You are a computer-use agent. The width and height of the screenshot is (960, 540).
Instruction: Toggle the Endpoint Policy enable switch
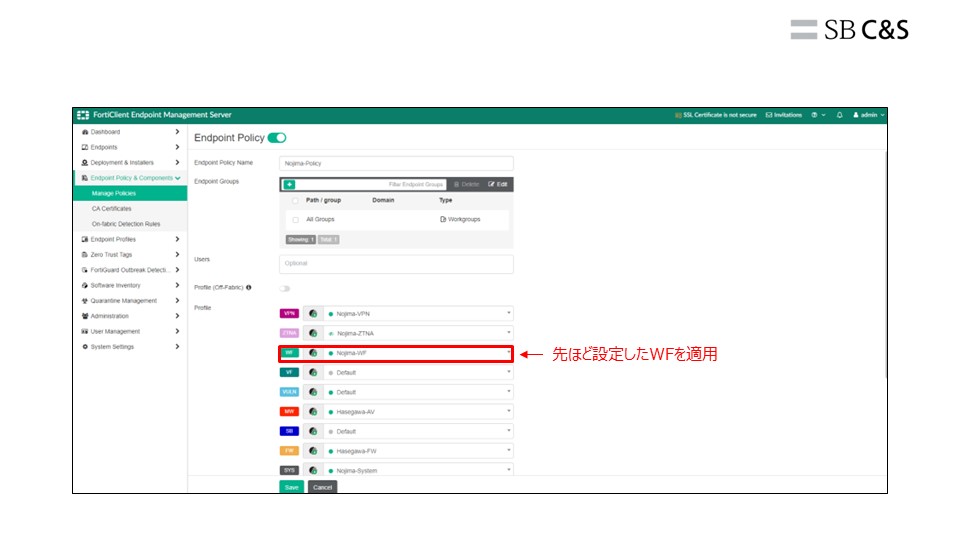(x=277, y=138)
